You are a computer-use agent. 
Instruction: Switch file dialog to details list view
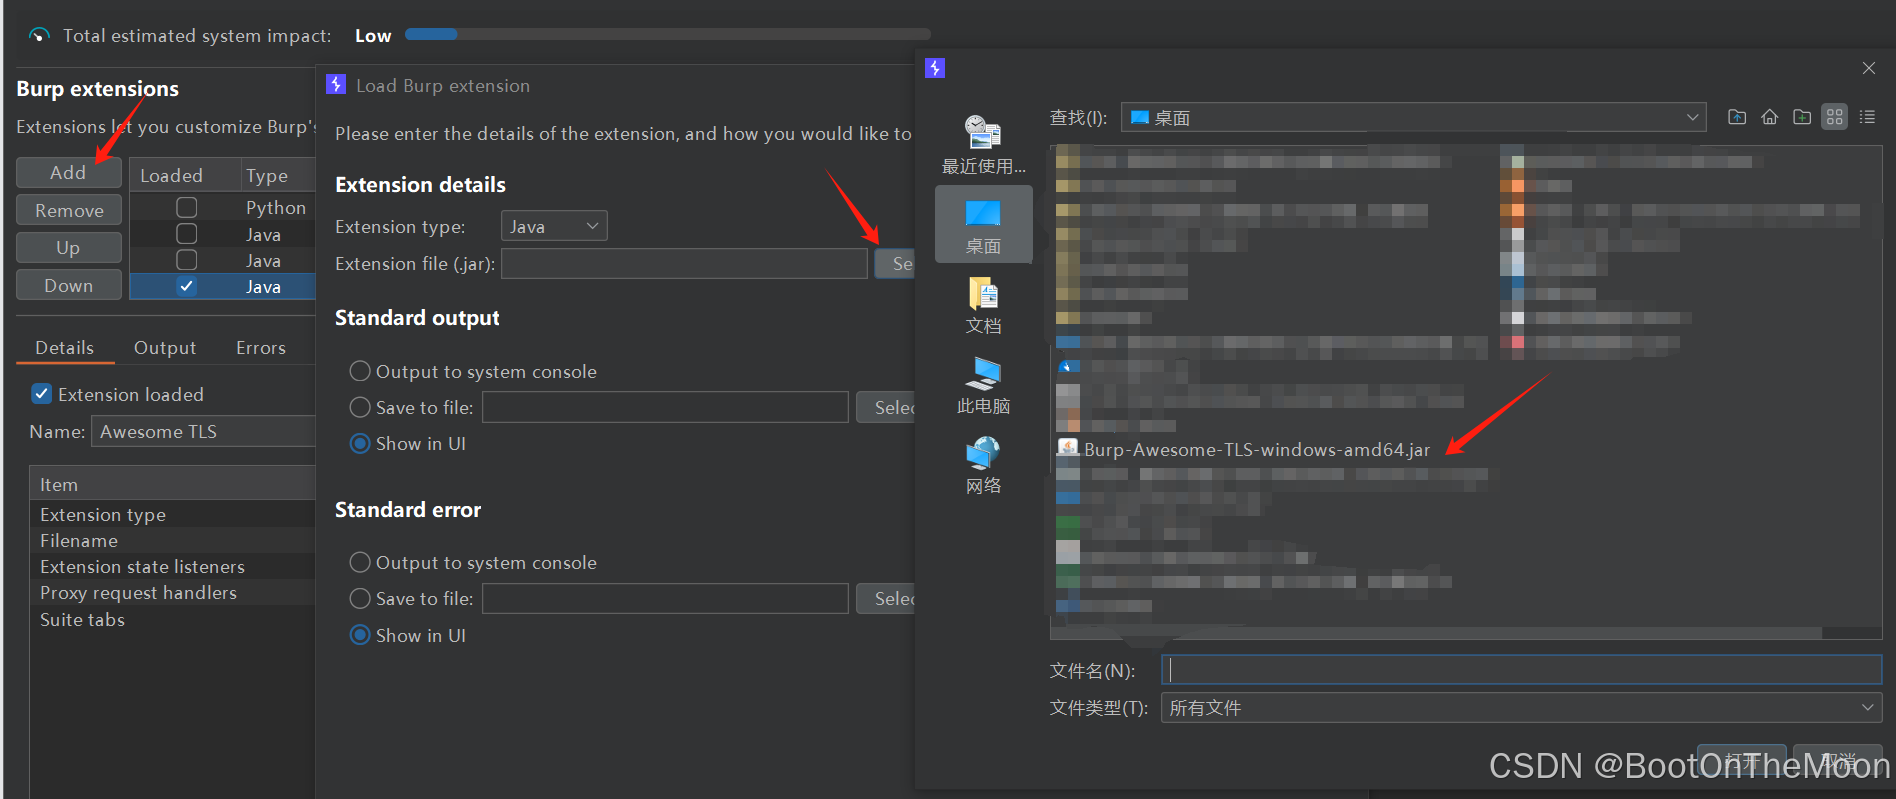(x=1867, y=117)
